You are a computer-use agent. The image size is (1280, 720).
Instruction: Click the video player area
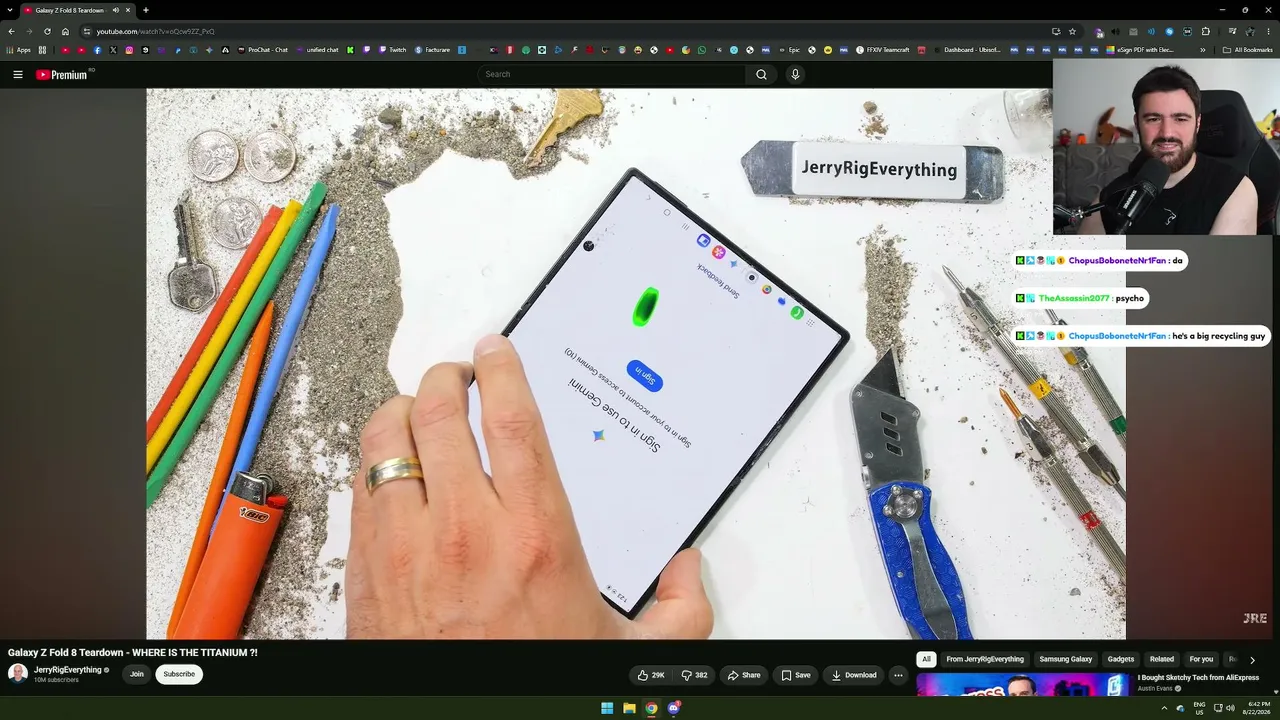click(636, 363)
